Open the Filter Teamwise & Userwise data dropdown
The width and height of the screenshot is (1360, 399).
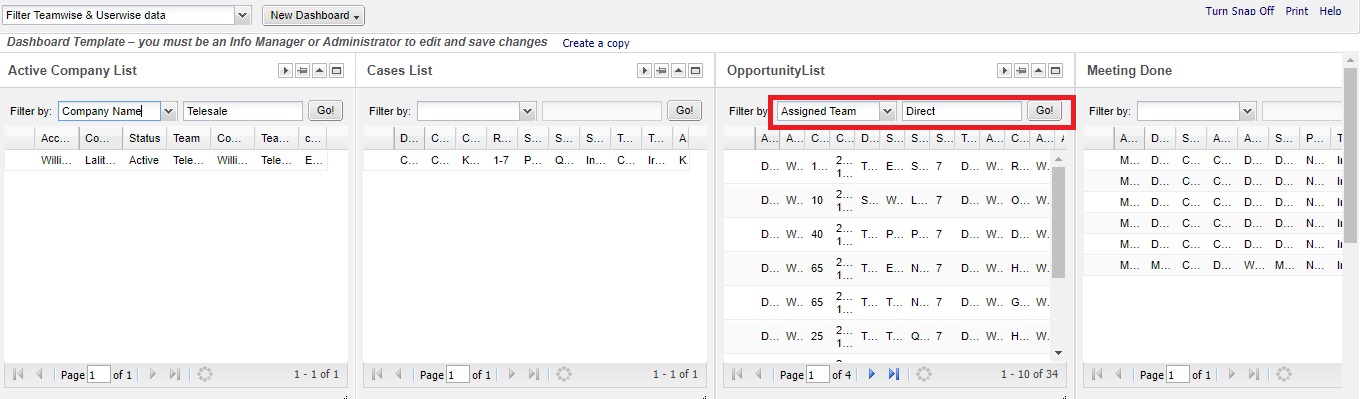click(x=242, y=15)
